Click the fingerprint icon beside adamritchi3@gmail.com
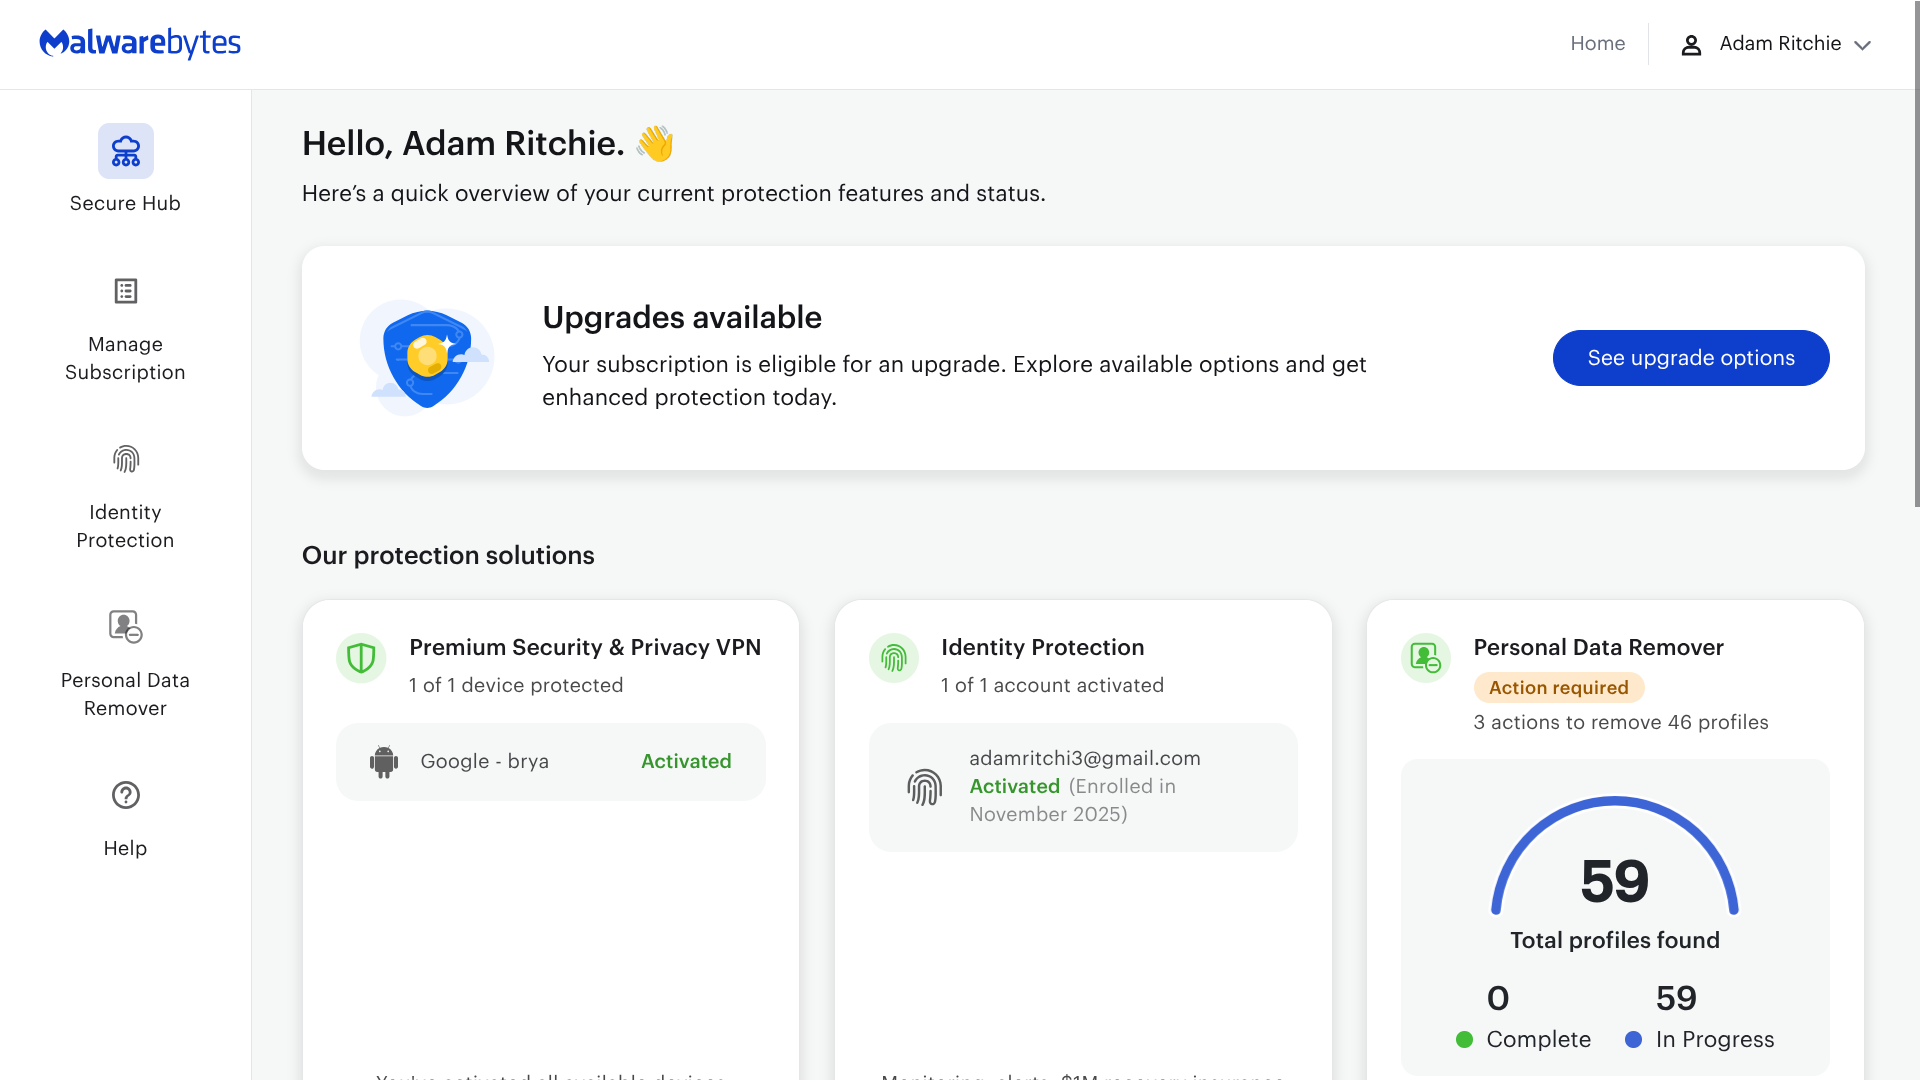Image resolution: width=1920 pixels, height=1080 pixels. pos(925,788)
